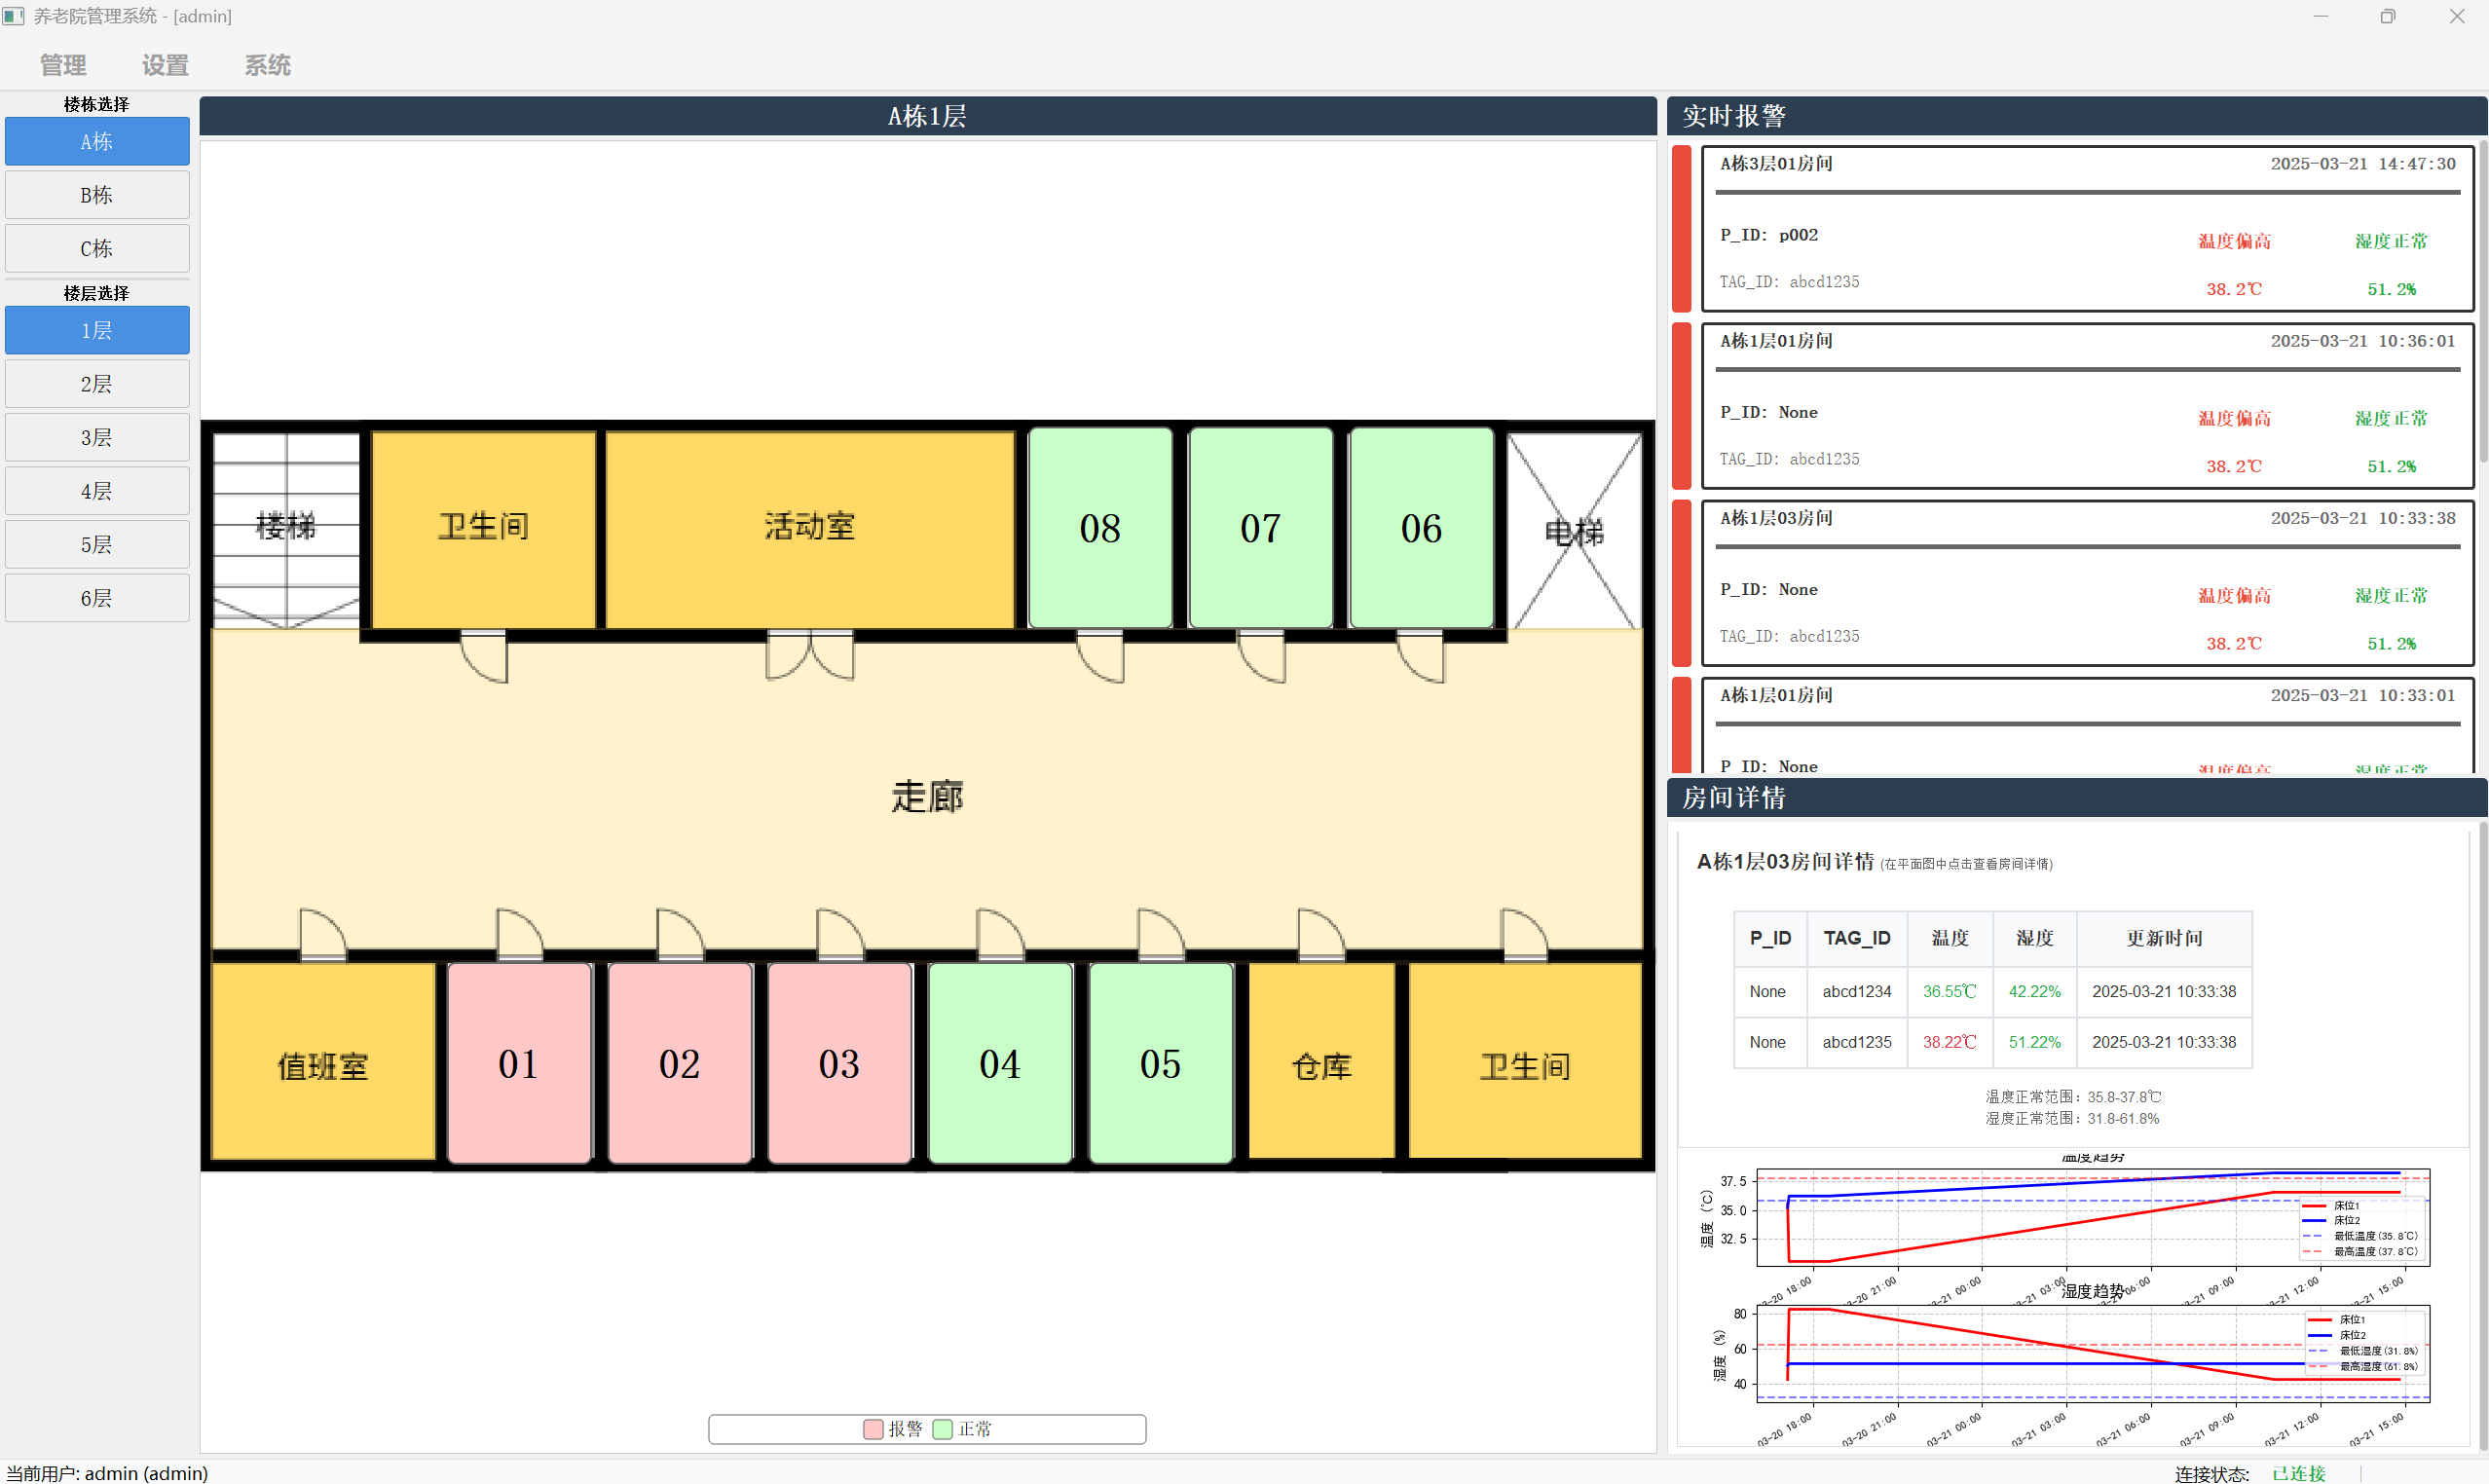Switch to floor 3层
The width and height of the screenshot is (2489, 1484).
[x=97, y=438]
